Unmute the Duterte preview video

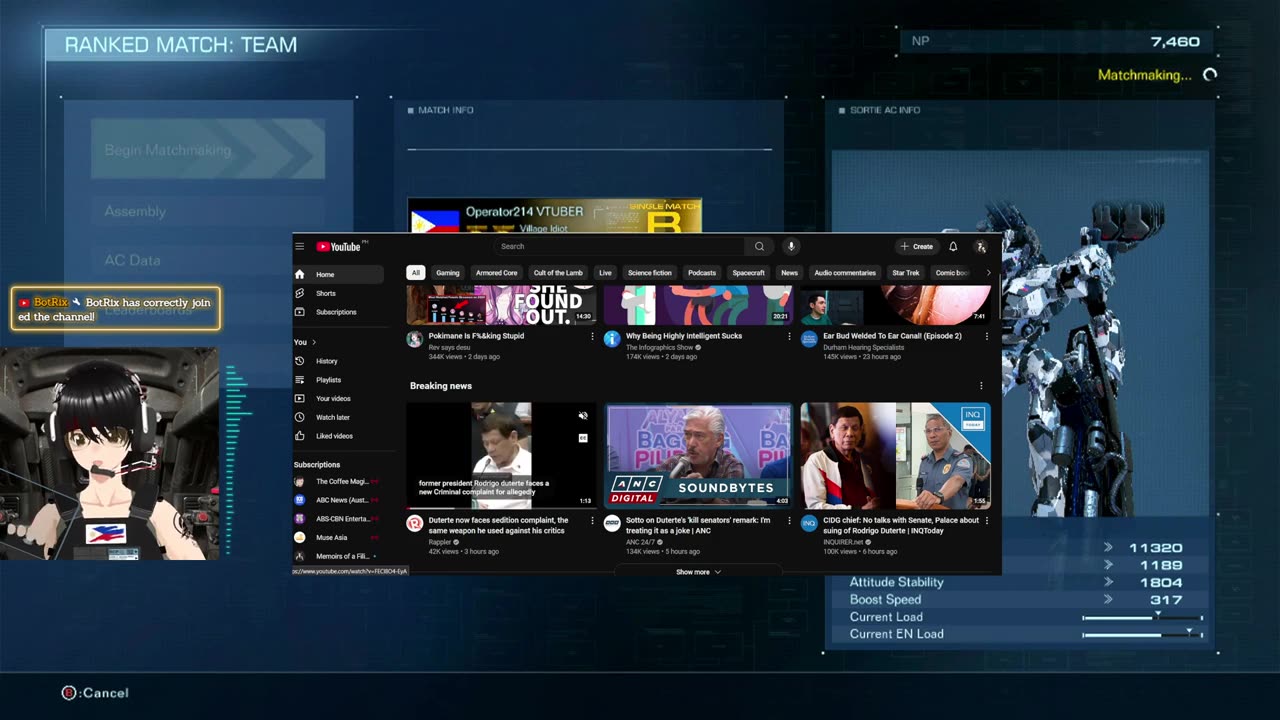click(x=583, y=416)
